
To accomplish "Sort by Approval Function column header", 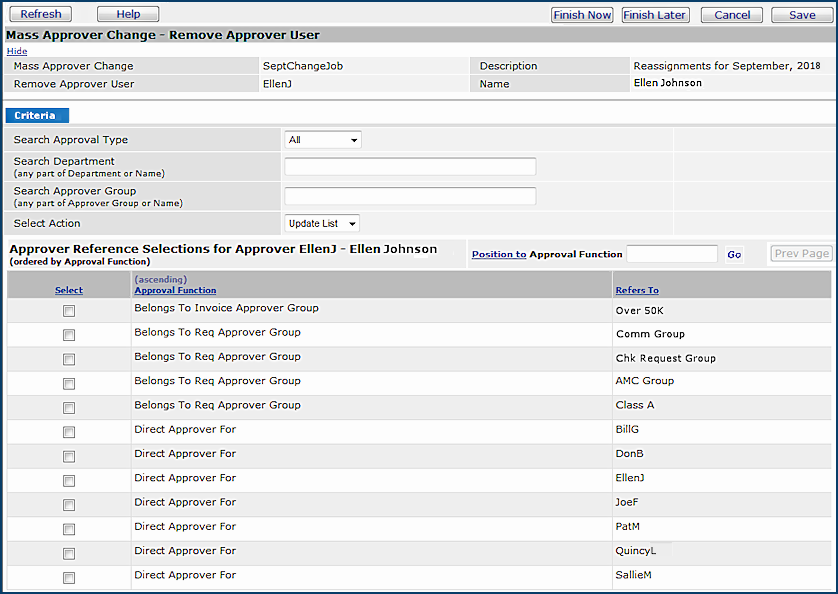I will click(175, 290).
